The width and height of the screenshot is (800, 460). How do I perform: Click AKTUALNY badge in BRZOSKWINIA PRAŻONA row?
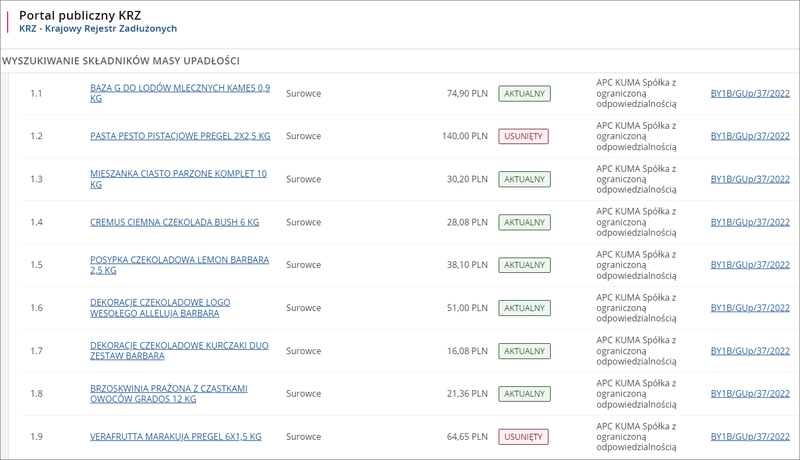pyautogui.click(x=524, y=394)
